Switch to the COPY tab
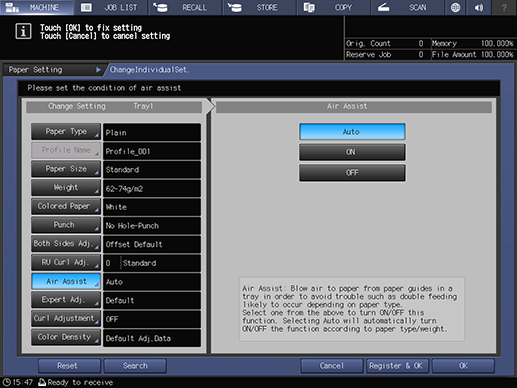The image size is (517, 388). (x=334, y=7)
